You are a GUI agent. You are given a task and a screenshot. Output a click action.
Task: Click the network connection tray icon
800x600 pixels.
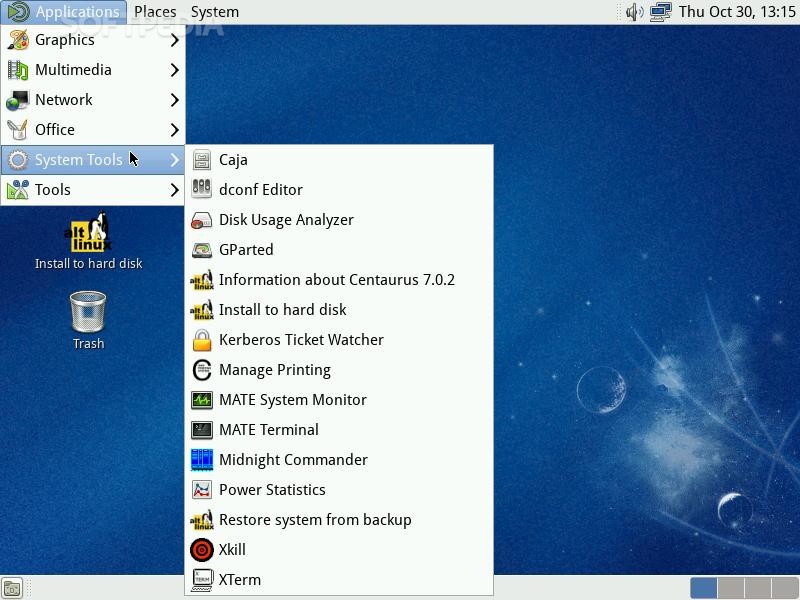click(x=660, y=12)
